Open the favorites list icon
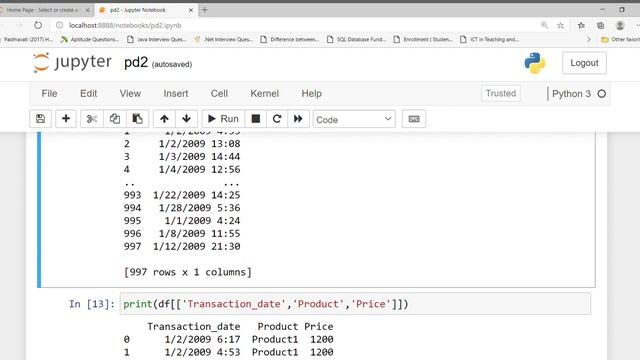The width and height of the screenshot is (640, 360). [x=581, y=25]
